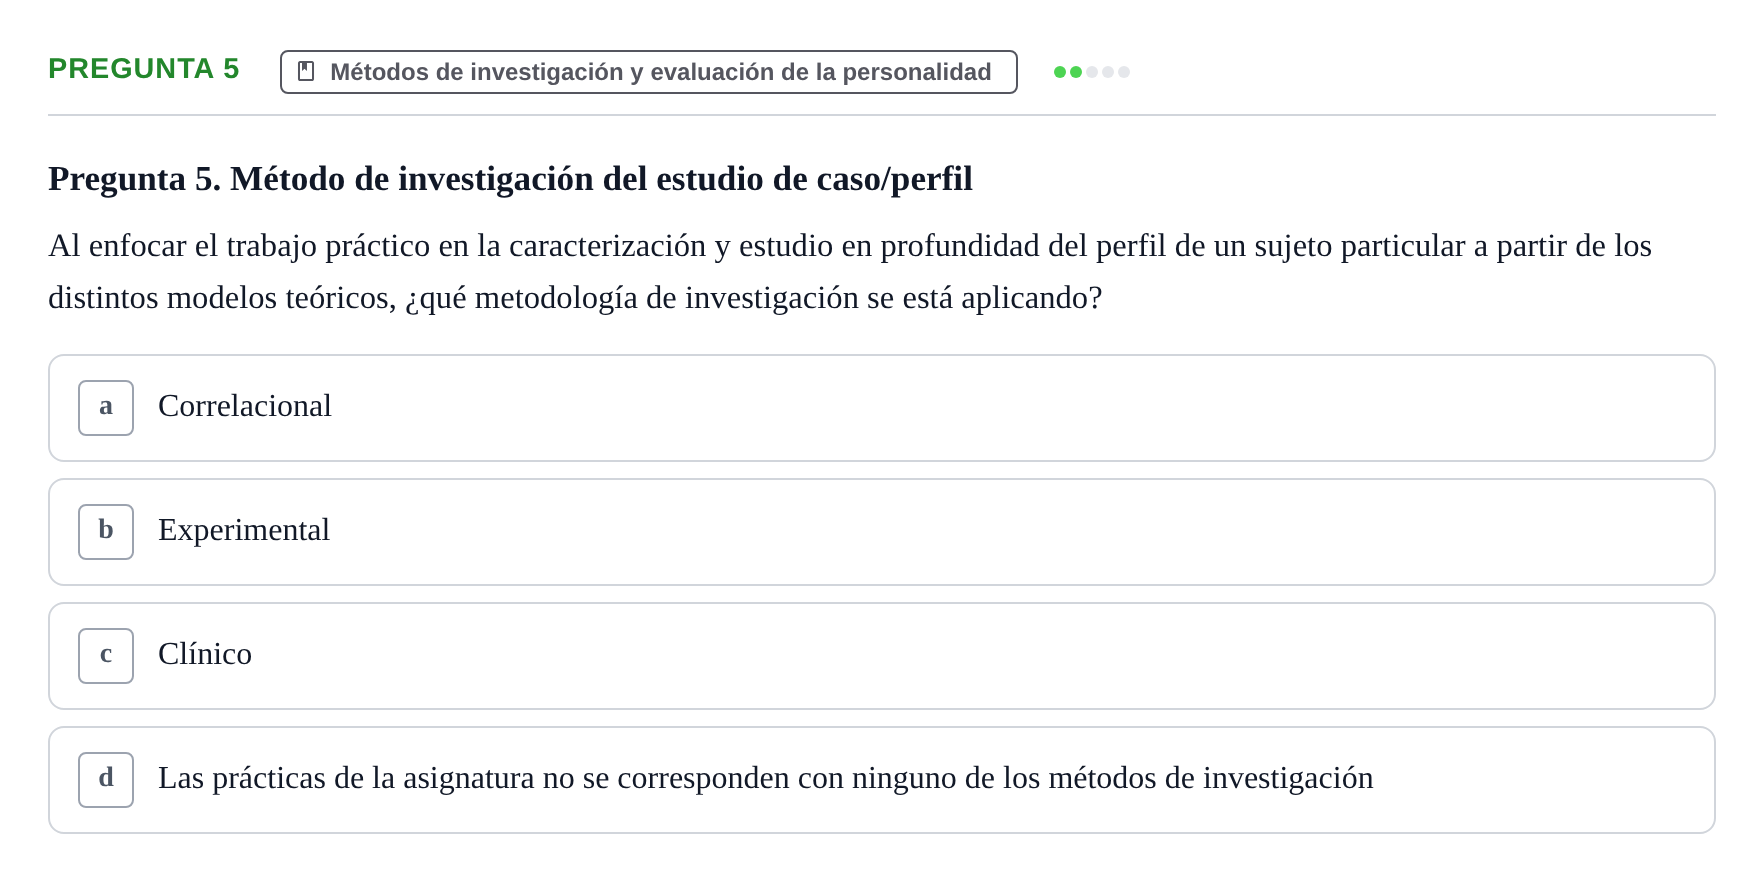Click the book icon in the topic tag

(306, 72)
